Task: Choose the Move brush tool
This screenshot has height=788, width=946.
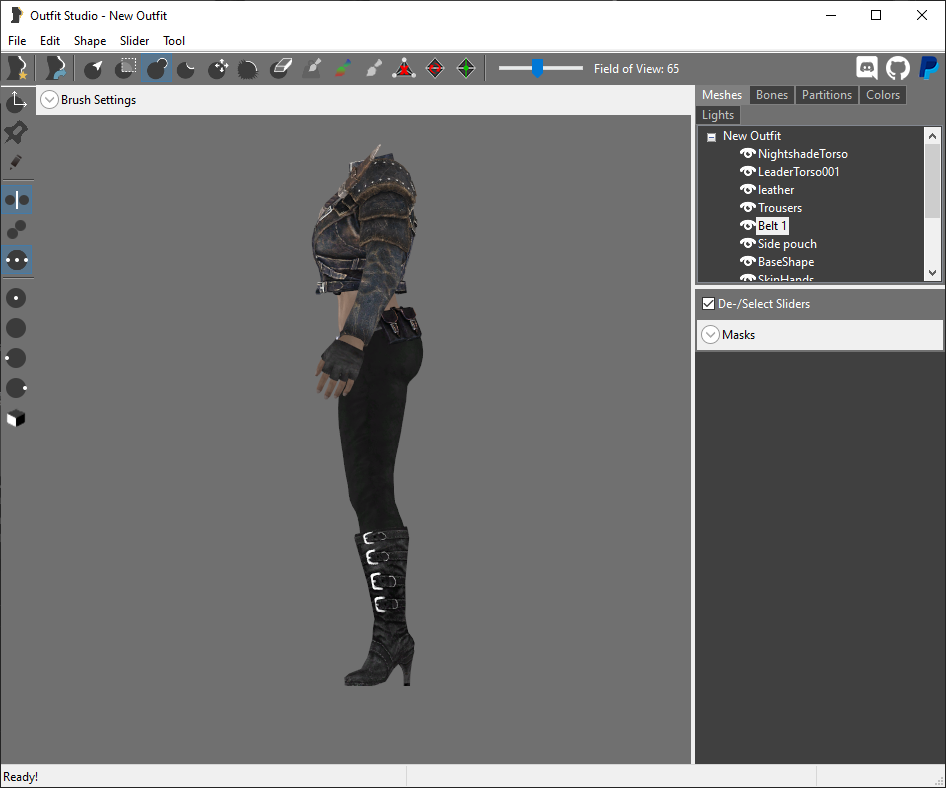Action: point(218,68)
